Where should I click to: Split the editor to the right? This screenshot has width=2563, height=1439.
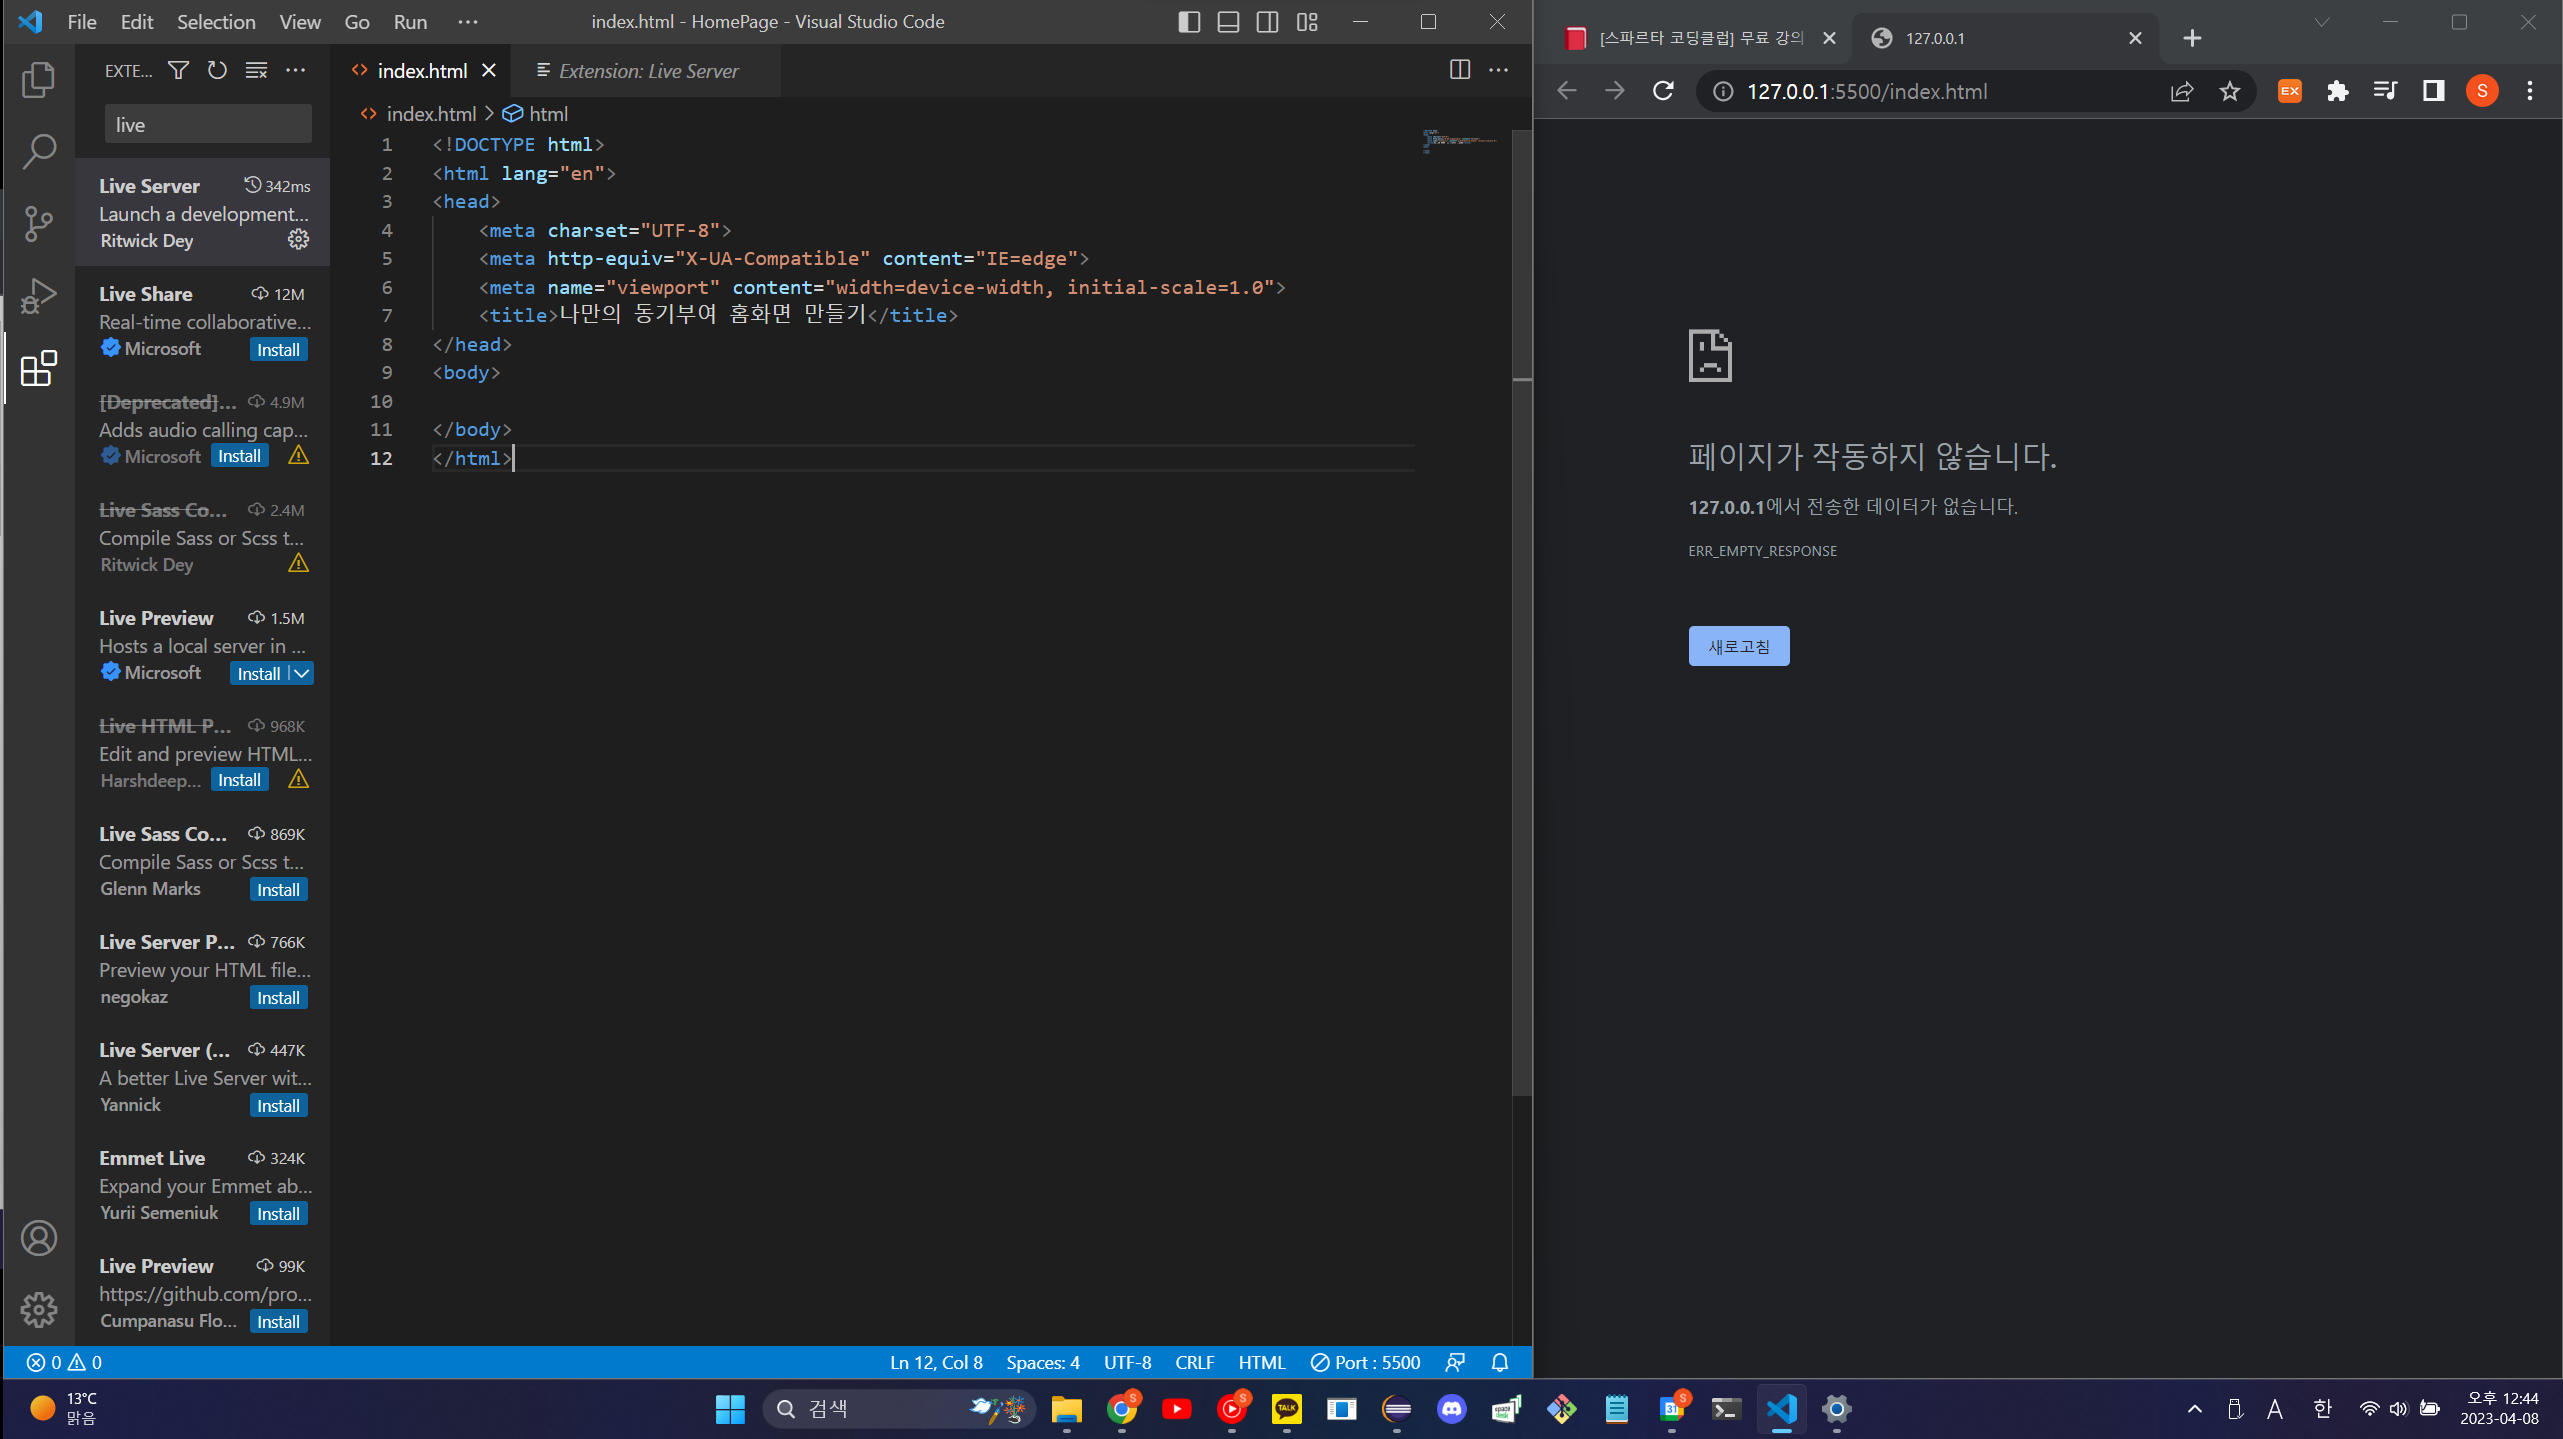1459,70
